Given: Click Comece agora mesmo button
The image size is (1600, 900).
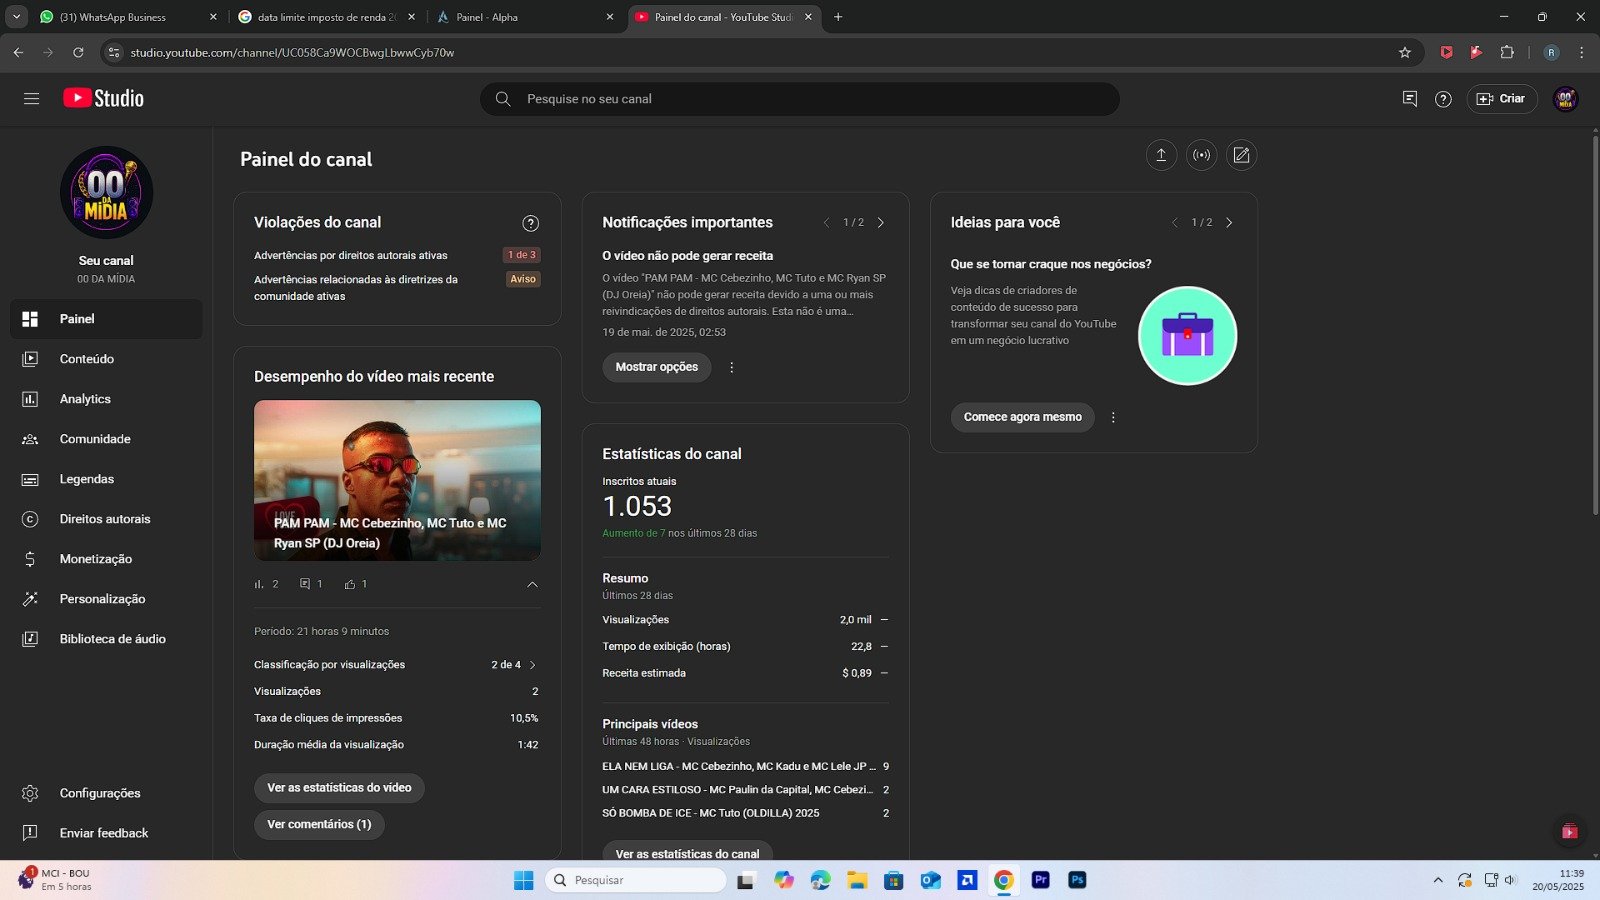Looking at the screenshot, I should (x=1023, y=417).
